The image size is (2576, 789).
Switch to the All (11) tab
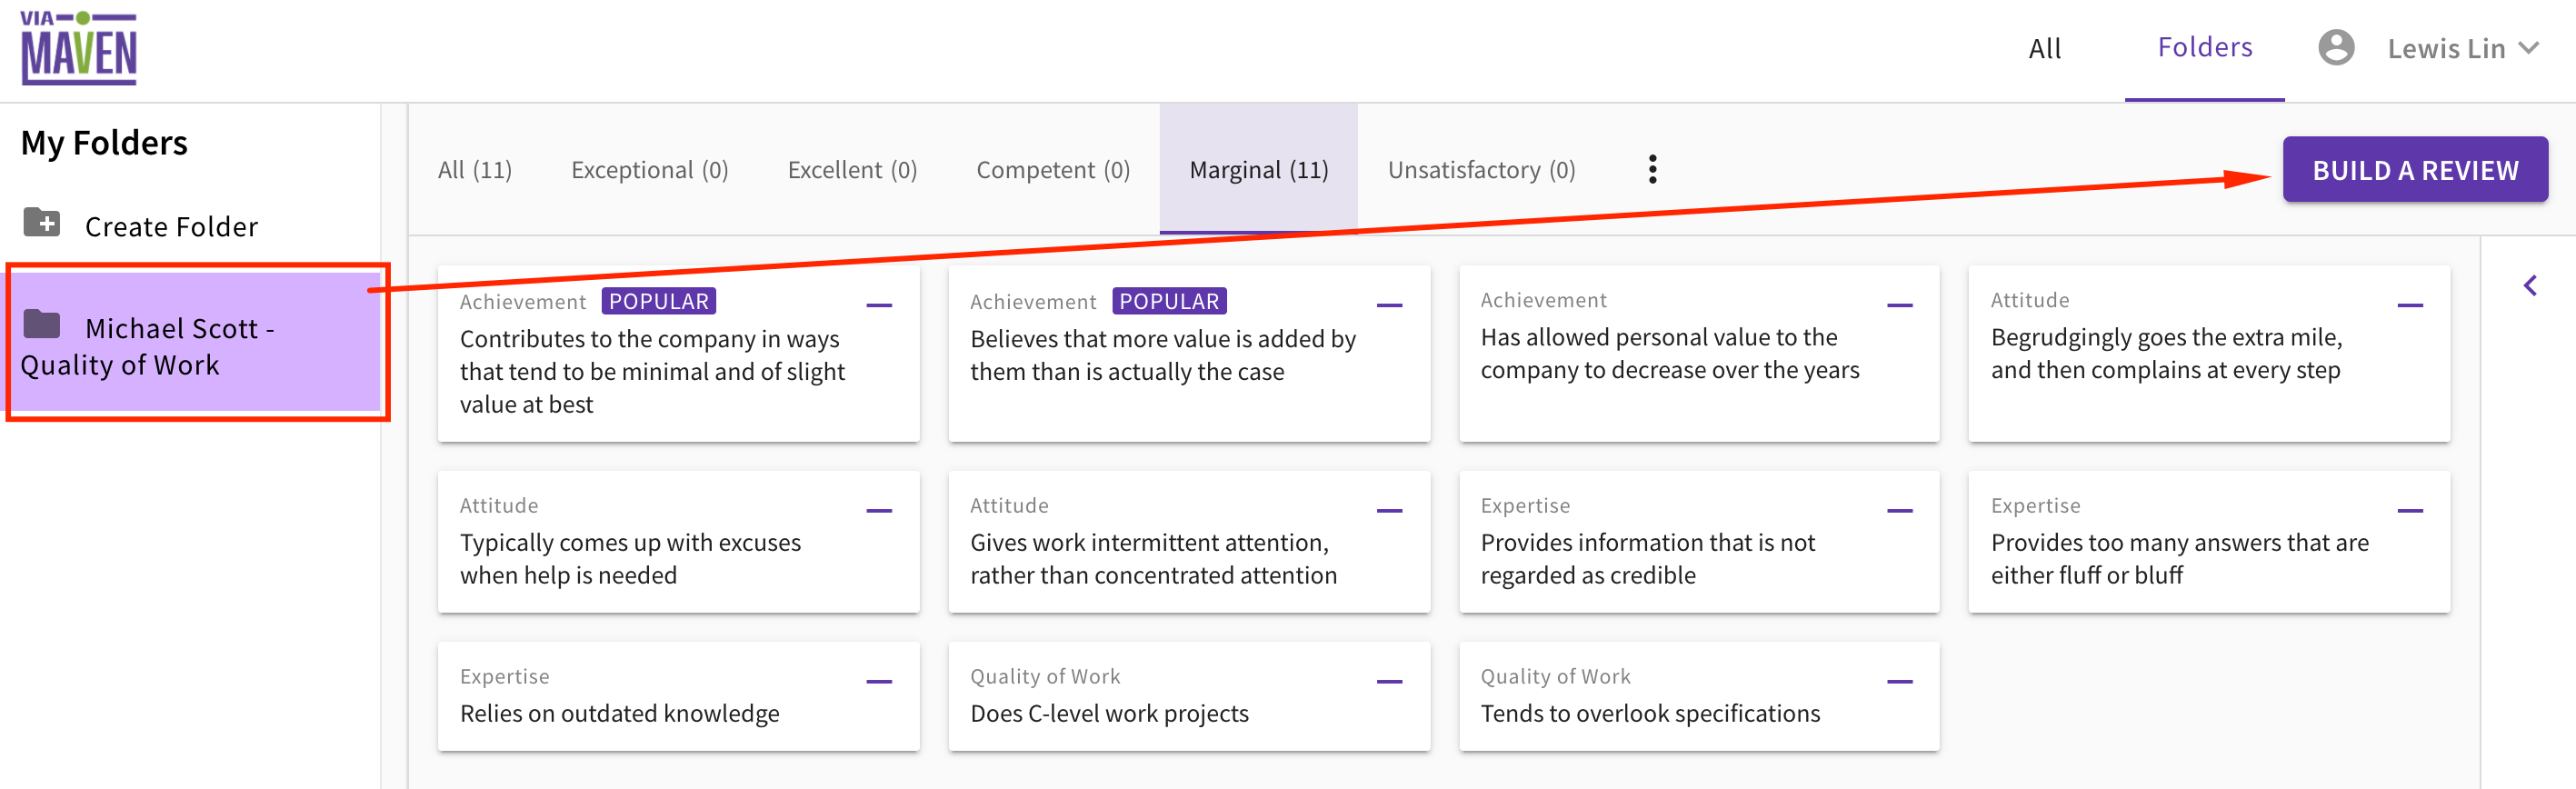pos(475,170)
